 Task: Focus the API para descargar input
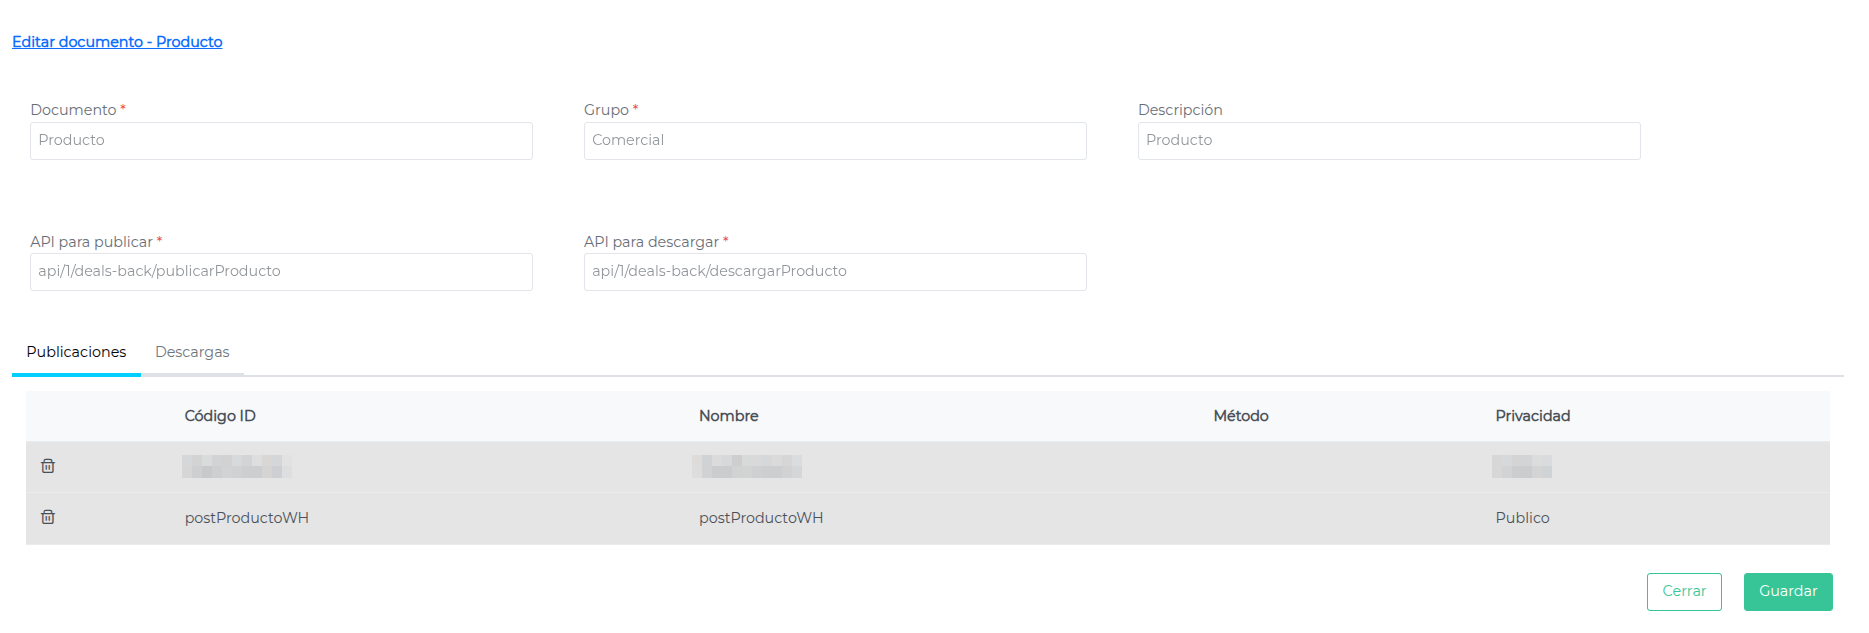point(835,272)
